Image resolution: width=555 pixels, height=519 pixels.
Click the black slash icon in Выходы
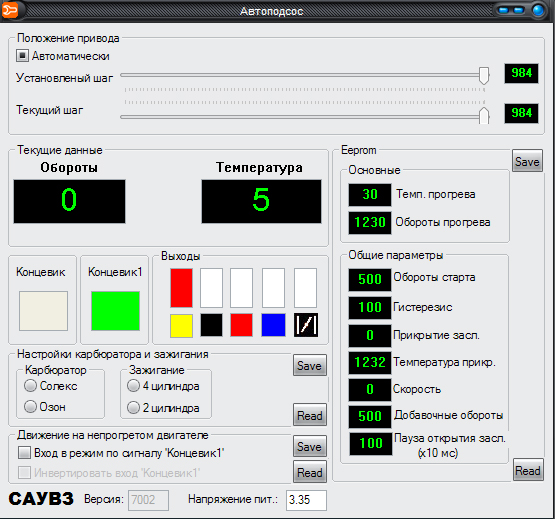(306, 325)
